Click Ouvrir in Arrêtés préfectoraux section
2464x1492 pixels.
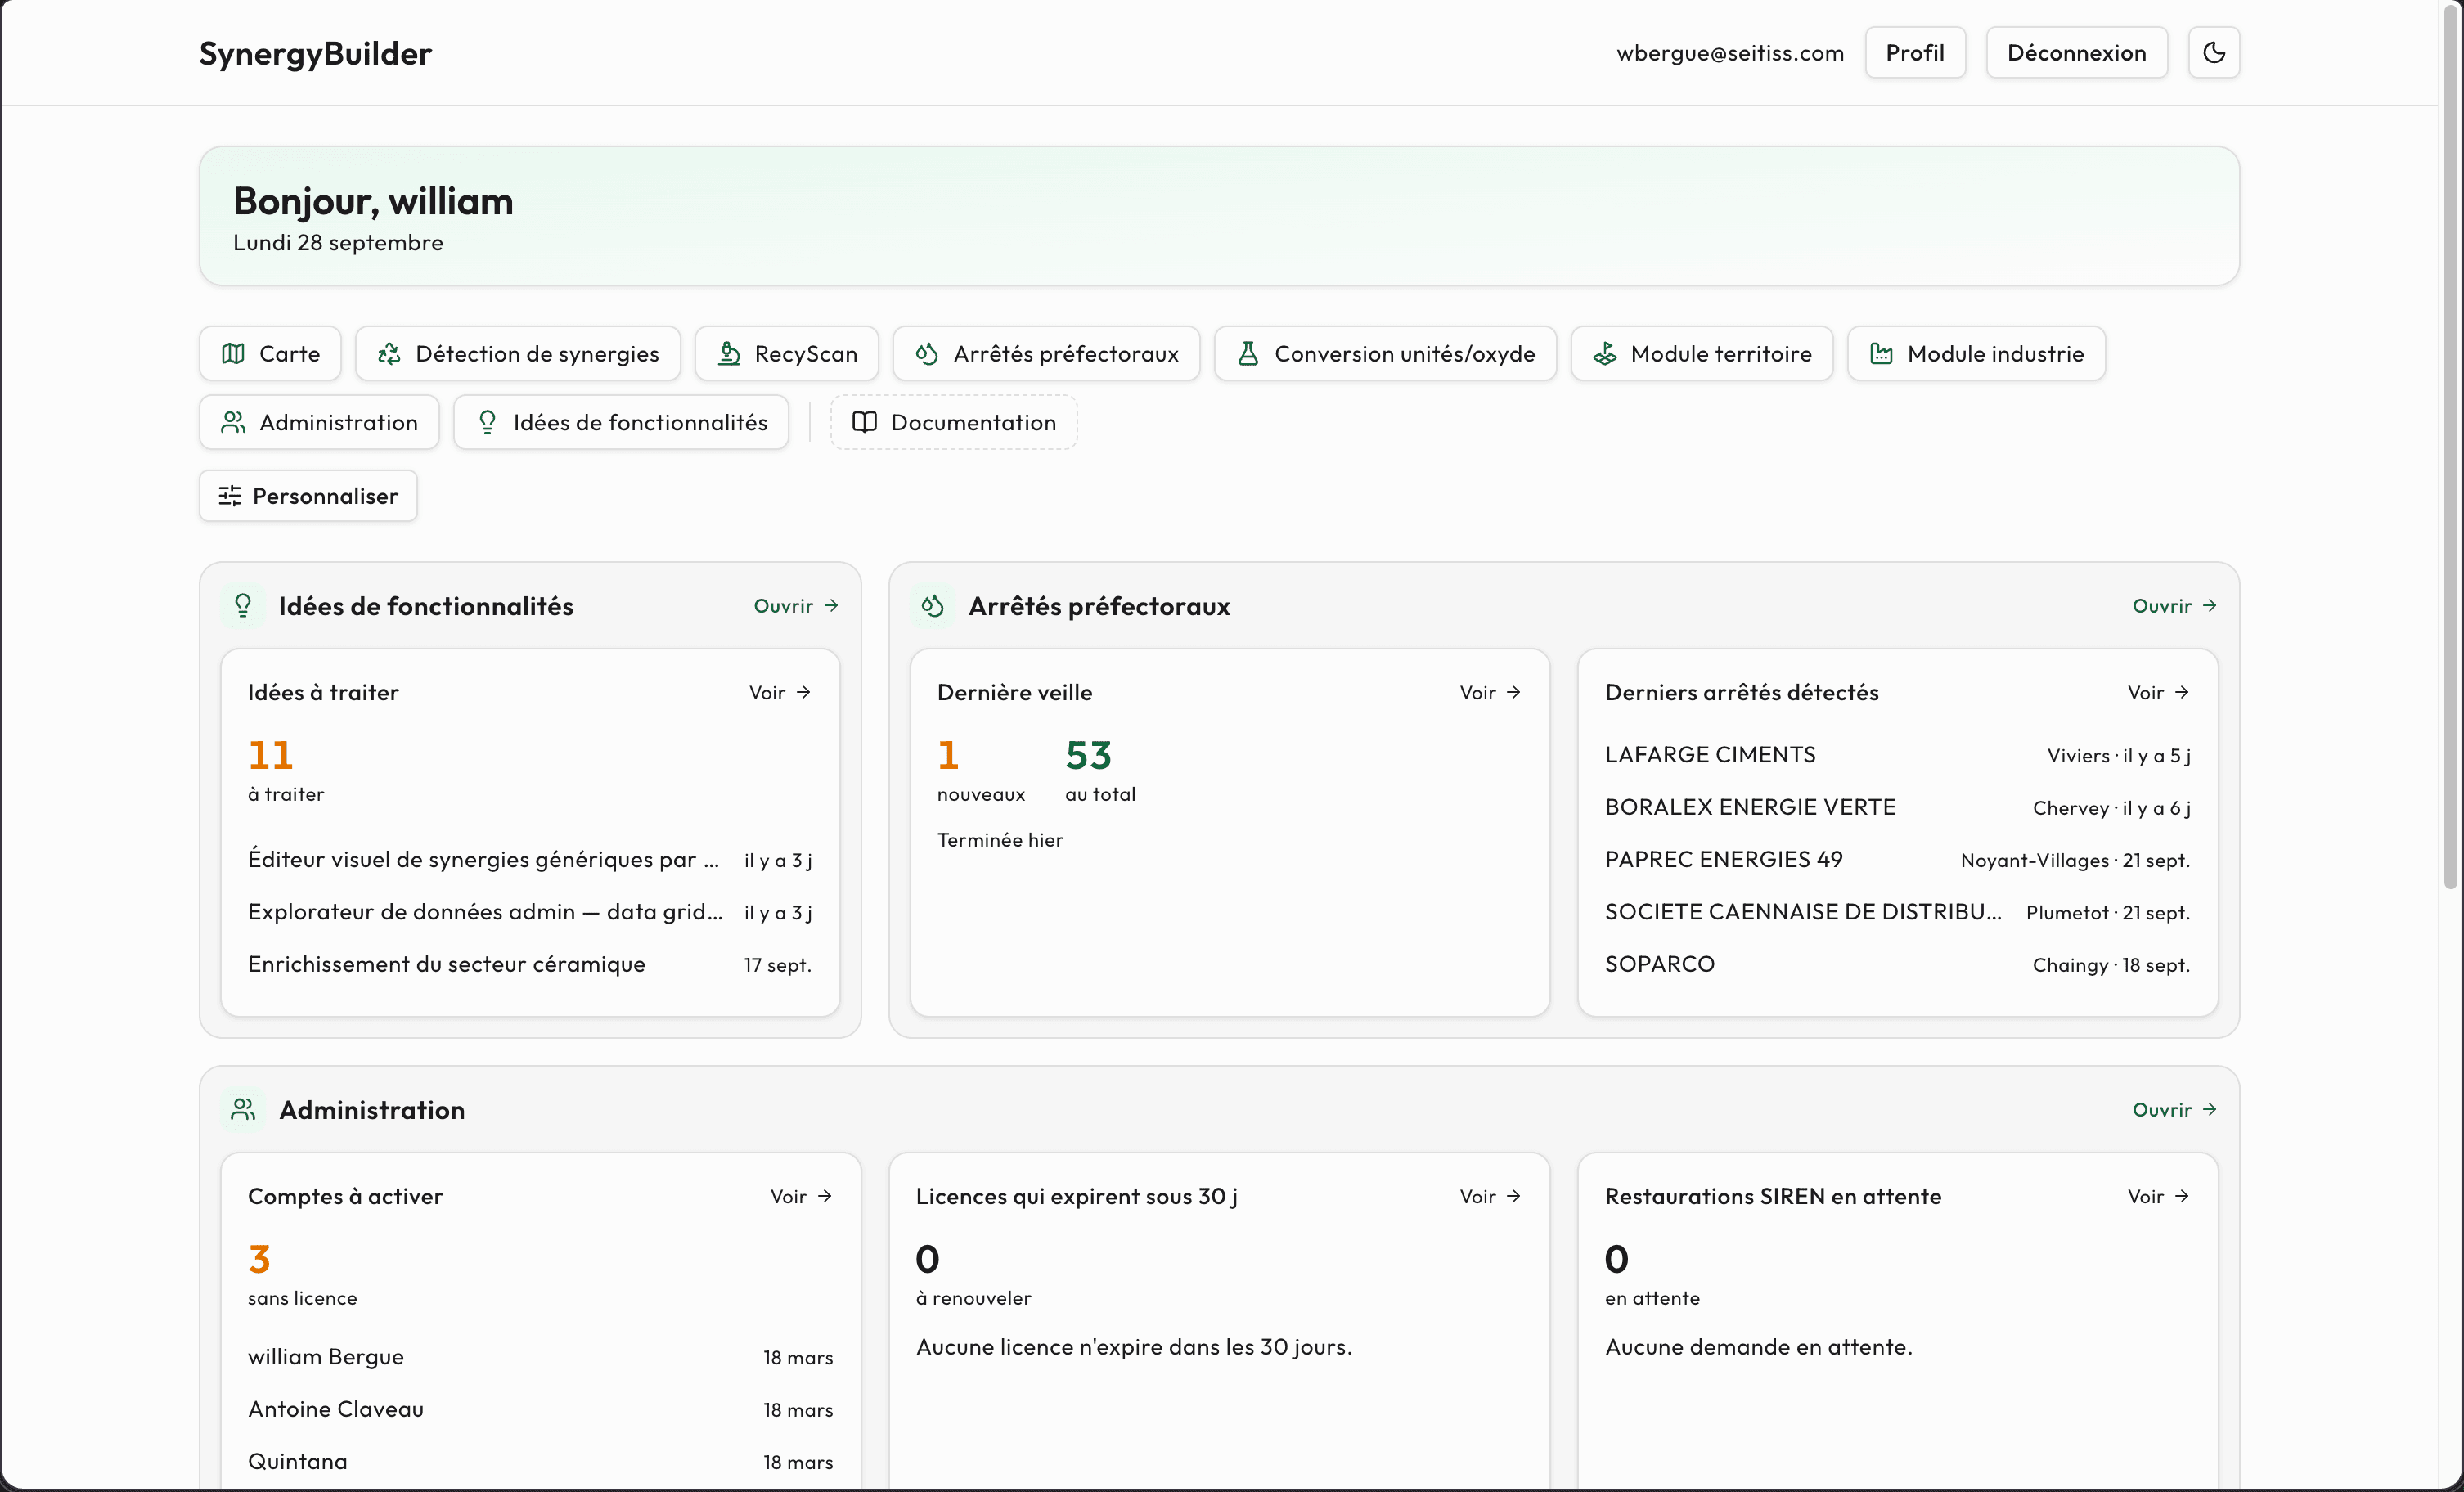(2175, 606)
